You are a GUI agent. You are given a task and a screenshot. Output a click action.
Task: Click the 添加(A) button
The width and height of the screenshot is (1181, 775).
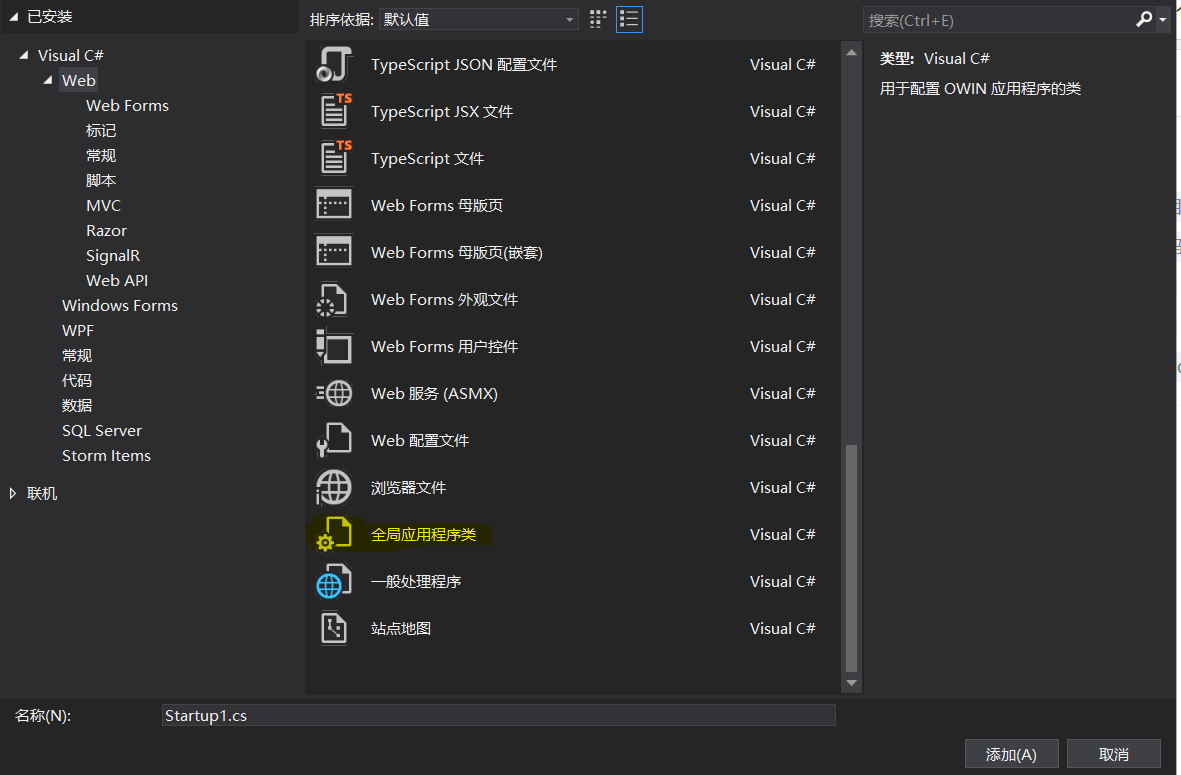(1012, 754)
